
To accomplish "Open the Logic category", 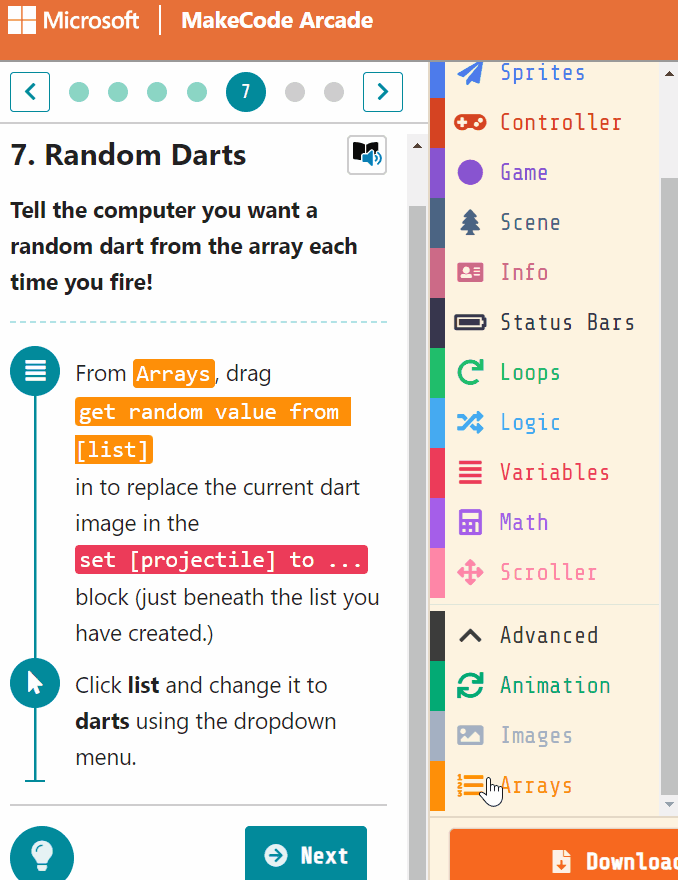I will coord(529,422).
